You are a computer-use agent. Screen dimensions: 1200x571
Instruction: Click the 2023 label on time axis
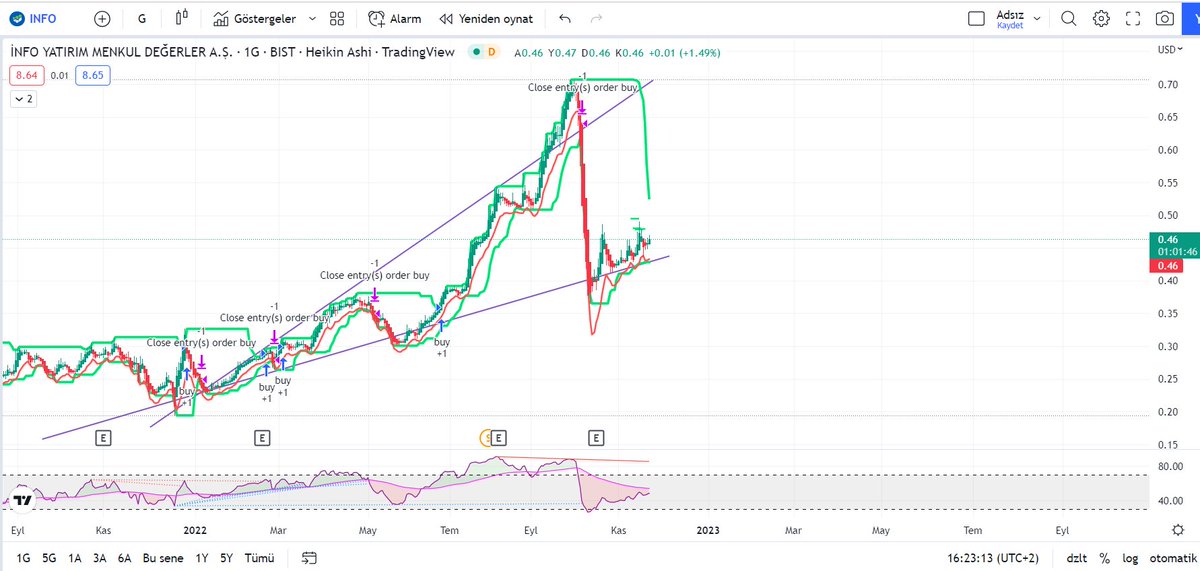707,529
